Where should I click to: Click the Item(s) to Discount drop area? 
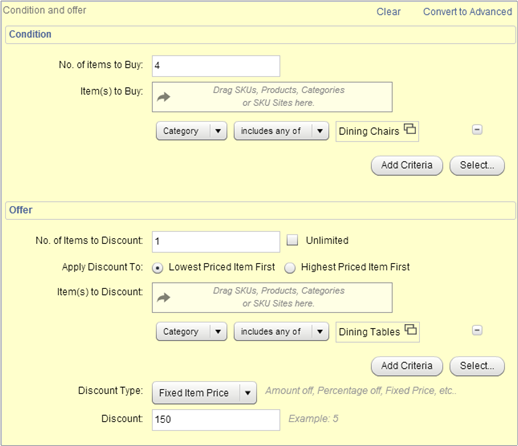coord(272,298)
